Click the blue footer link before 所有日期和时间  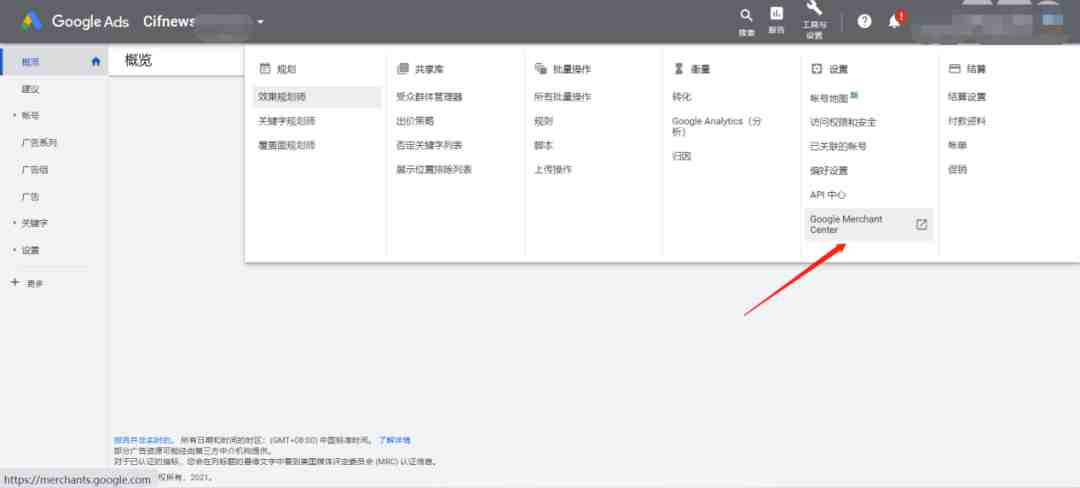click(x=142, y=440)
